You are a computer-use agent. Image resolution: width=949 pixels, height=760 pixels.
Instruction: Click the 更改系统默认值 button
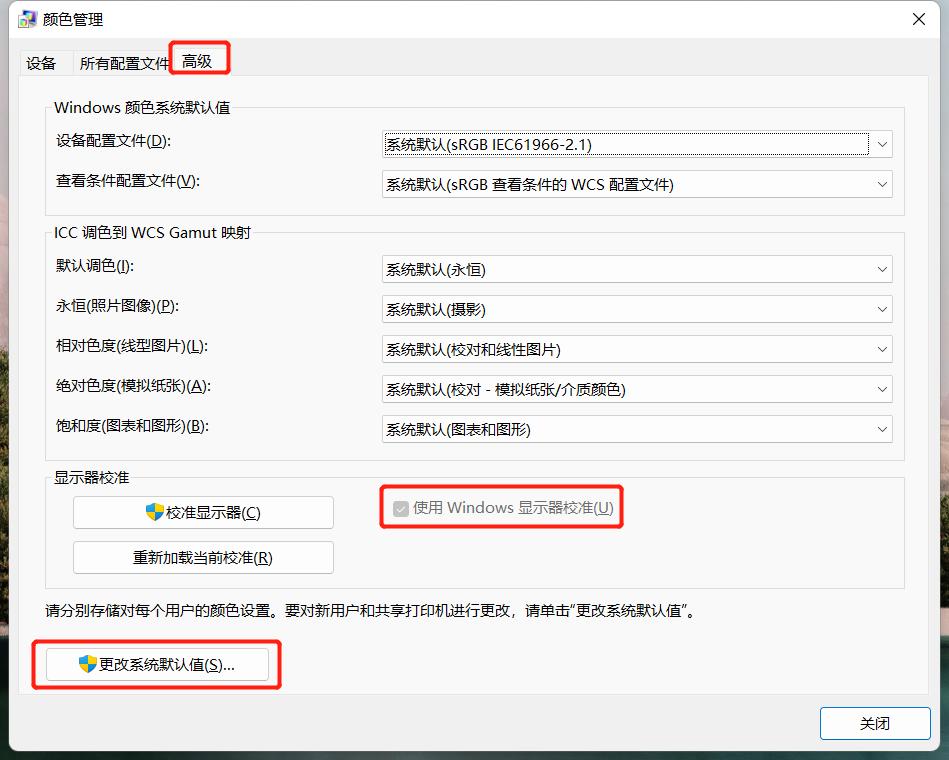(156, 664)
